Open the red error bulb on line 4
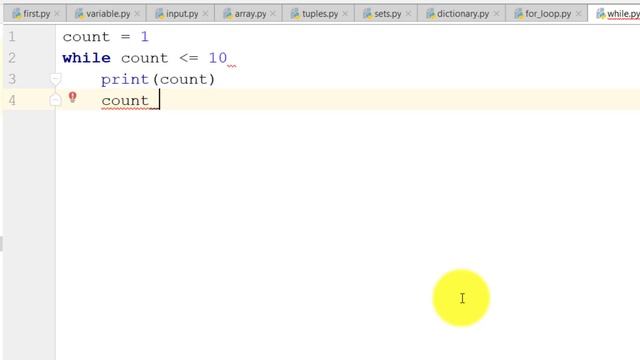Screen dimensions: 640x360 [x=73, y=97]
